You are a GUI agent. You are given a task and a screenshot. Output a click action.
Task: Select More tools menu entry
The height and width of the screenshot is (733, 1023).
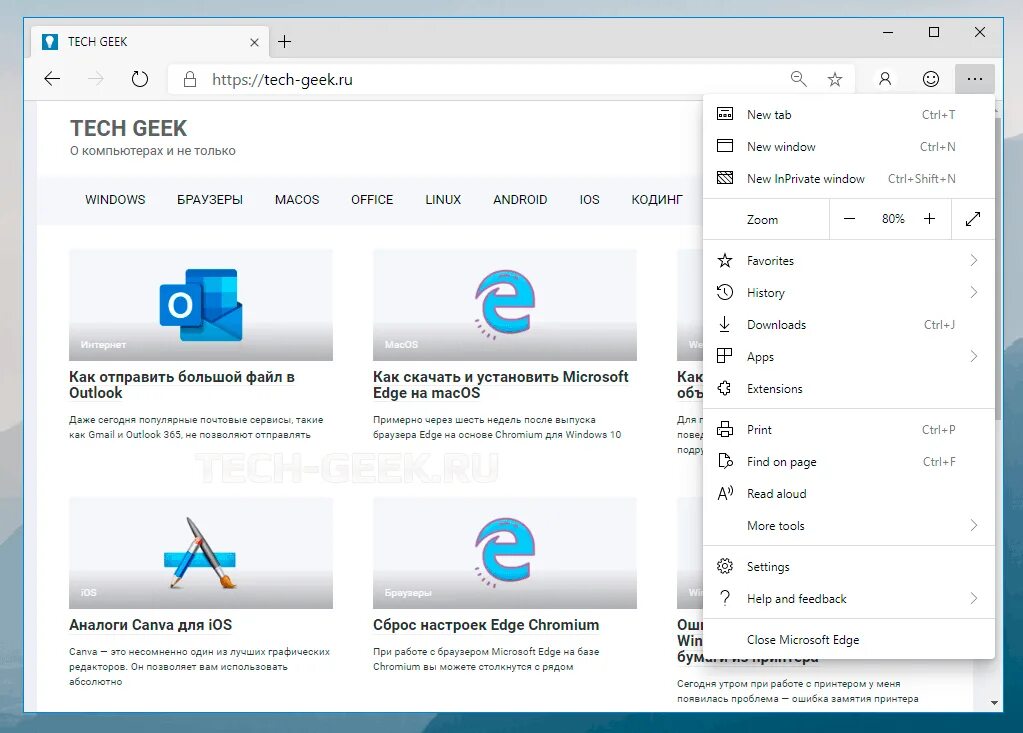coord(849,526)
